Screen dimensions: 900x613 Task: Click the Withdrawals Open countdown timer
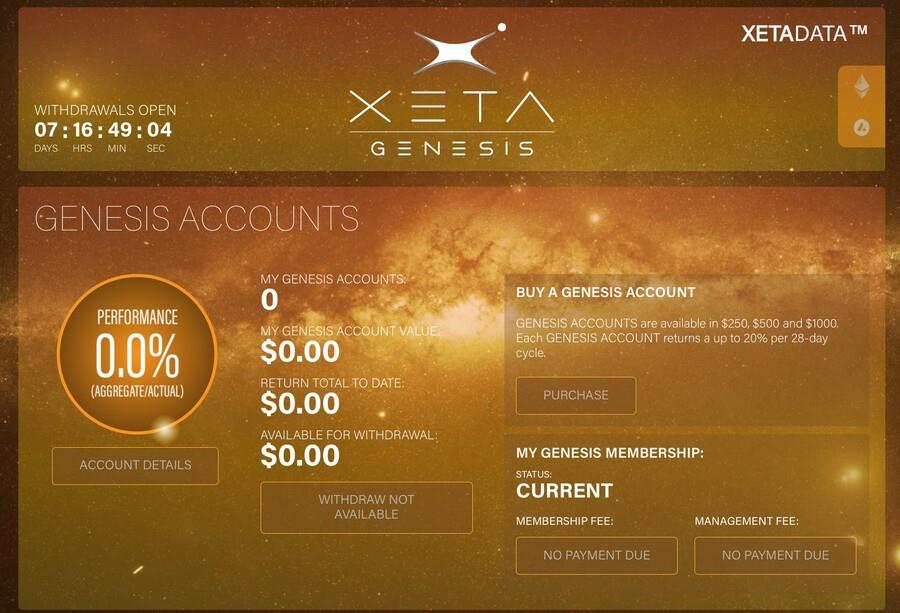point(103,130)
